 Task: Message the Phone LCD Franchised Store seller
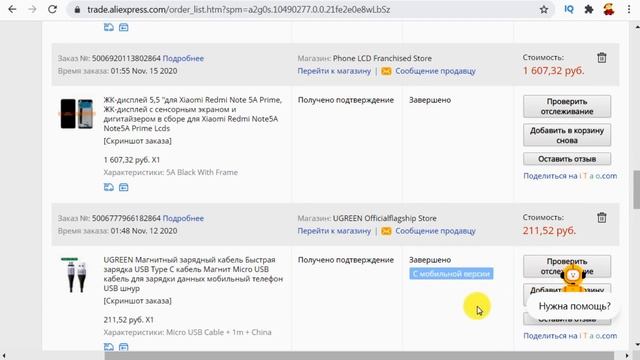coord(436,71)
